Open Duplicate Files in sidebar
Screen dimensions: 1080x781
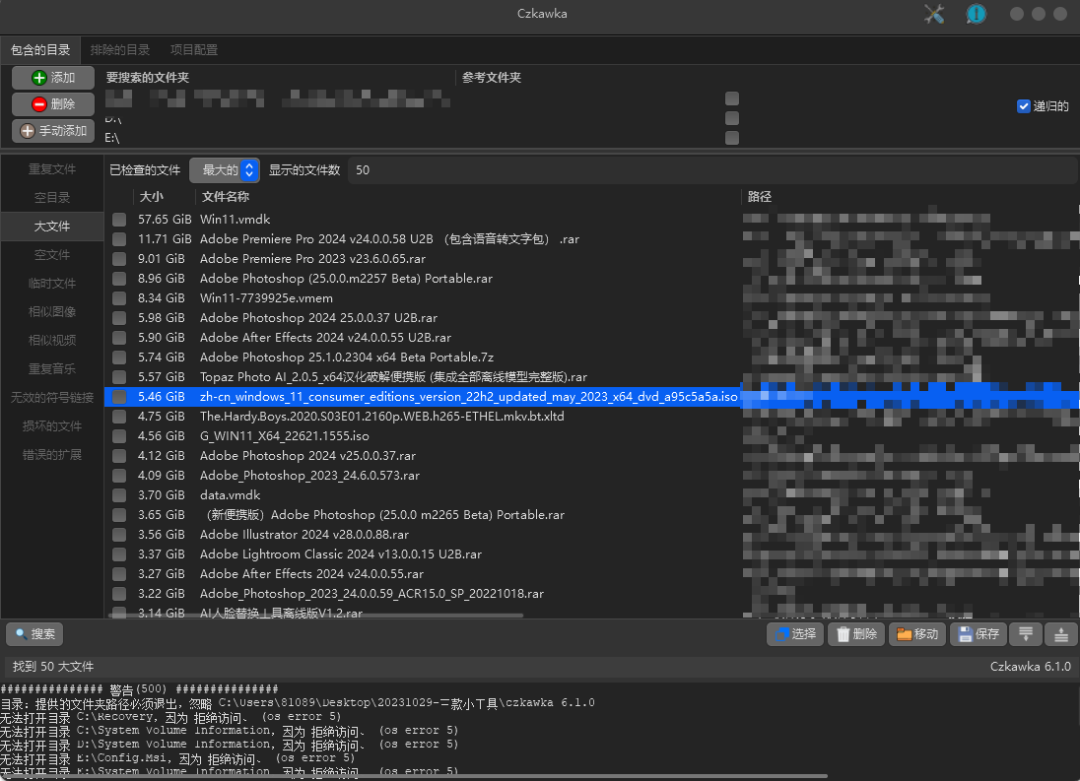(x=52, y=169)
